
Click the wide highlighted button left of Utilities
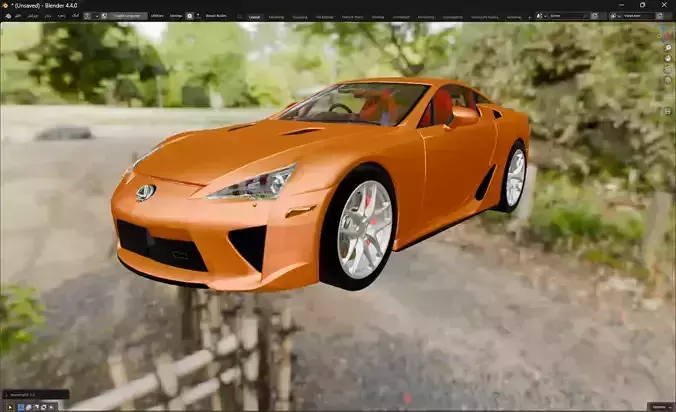[x=127, y=16]
